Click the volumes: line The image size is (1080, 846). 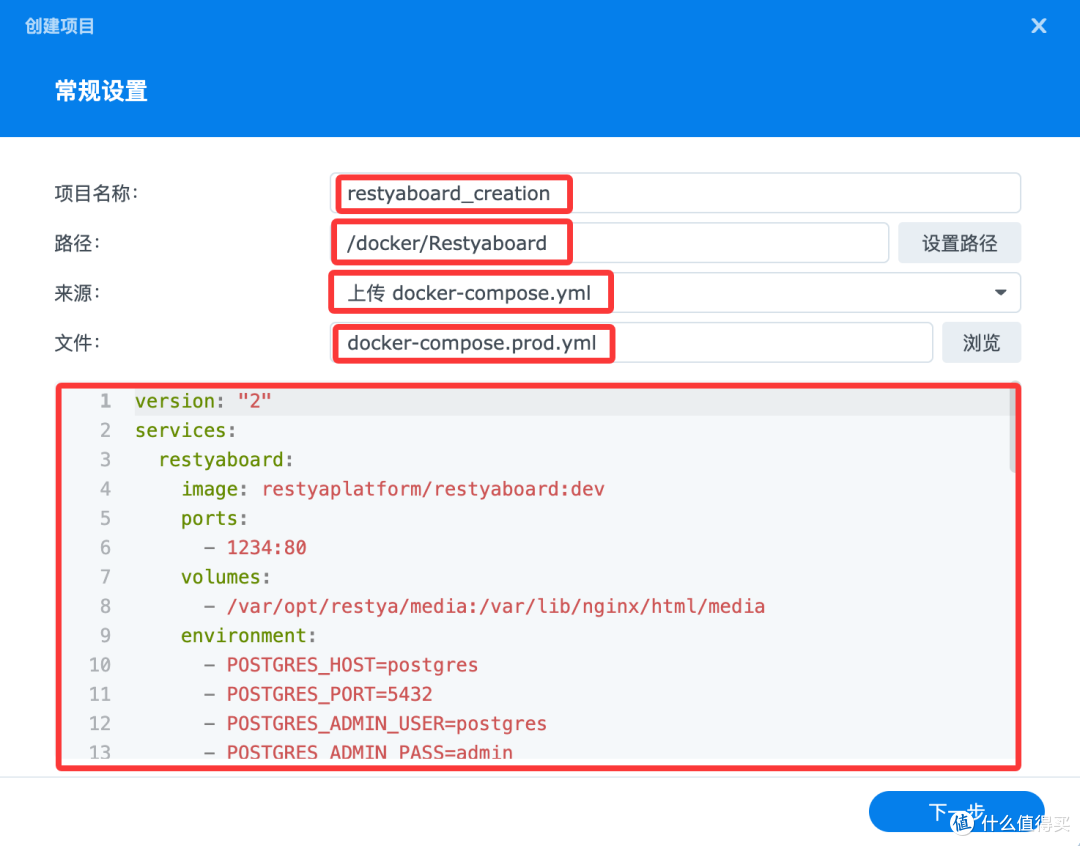click(226, 577)
